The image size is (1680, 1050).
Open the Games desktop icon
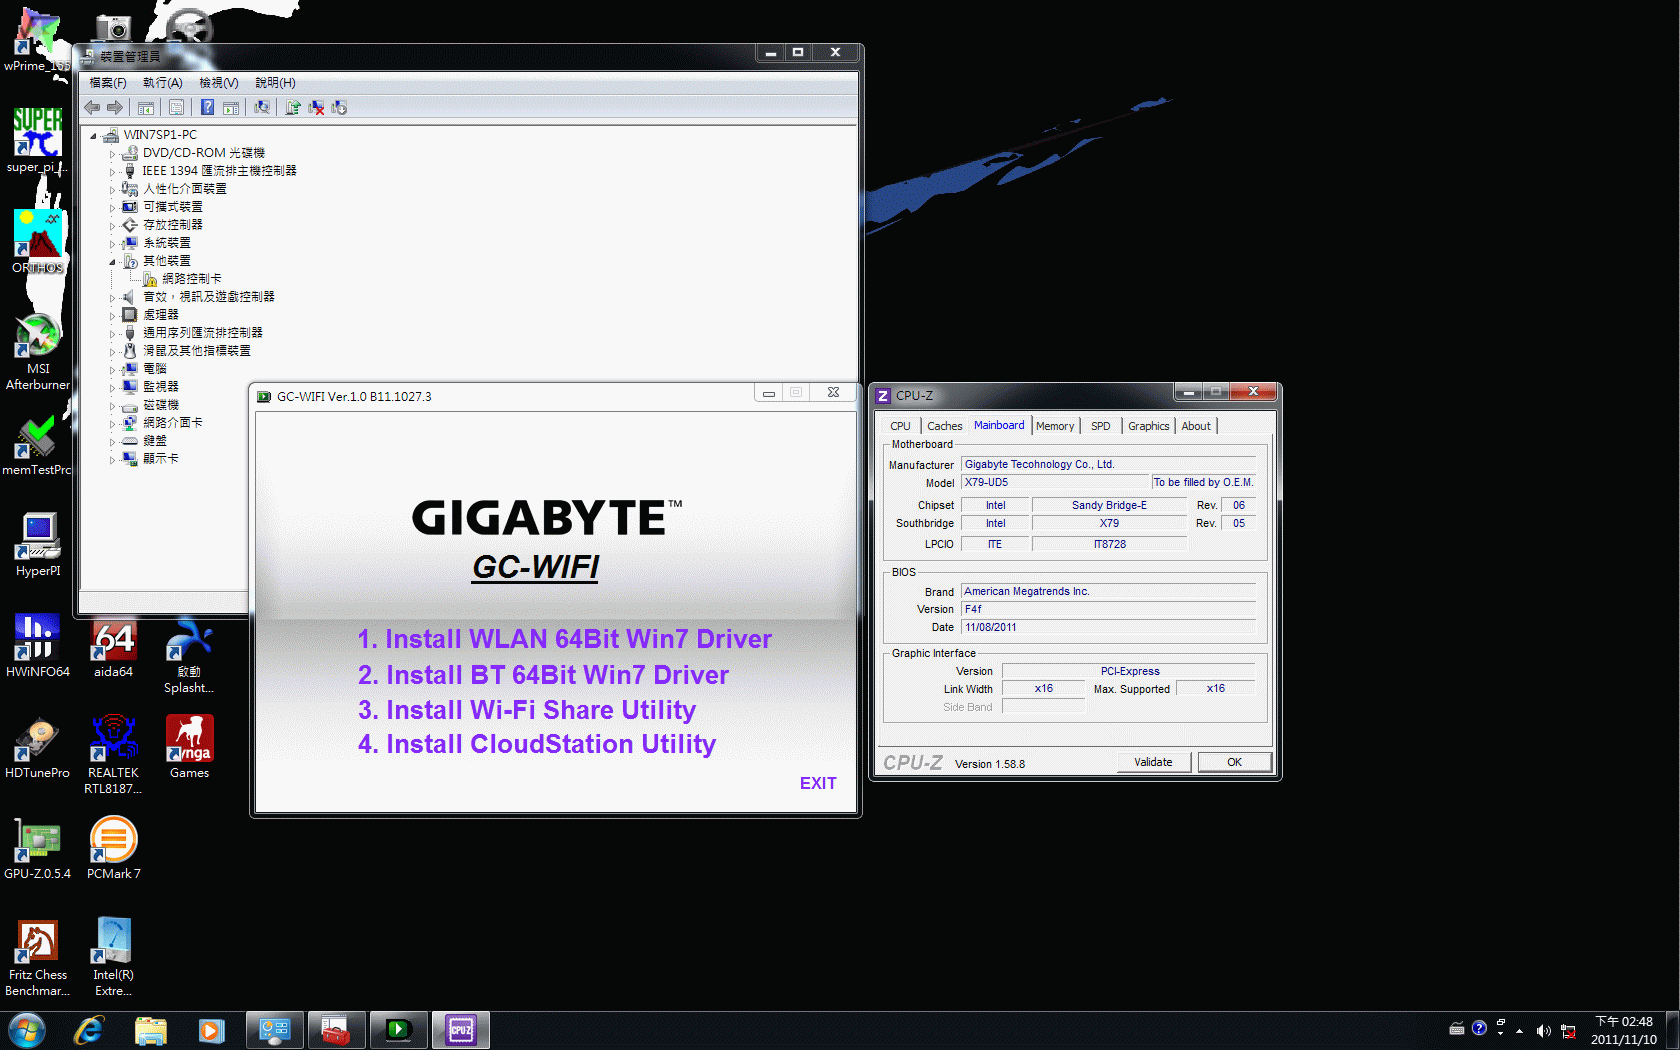pos(189,747)
